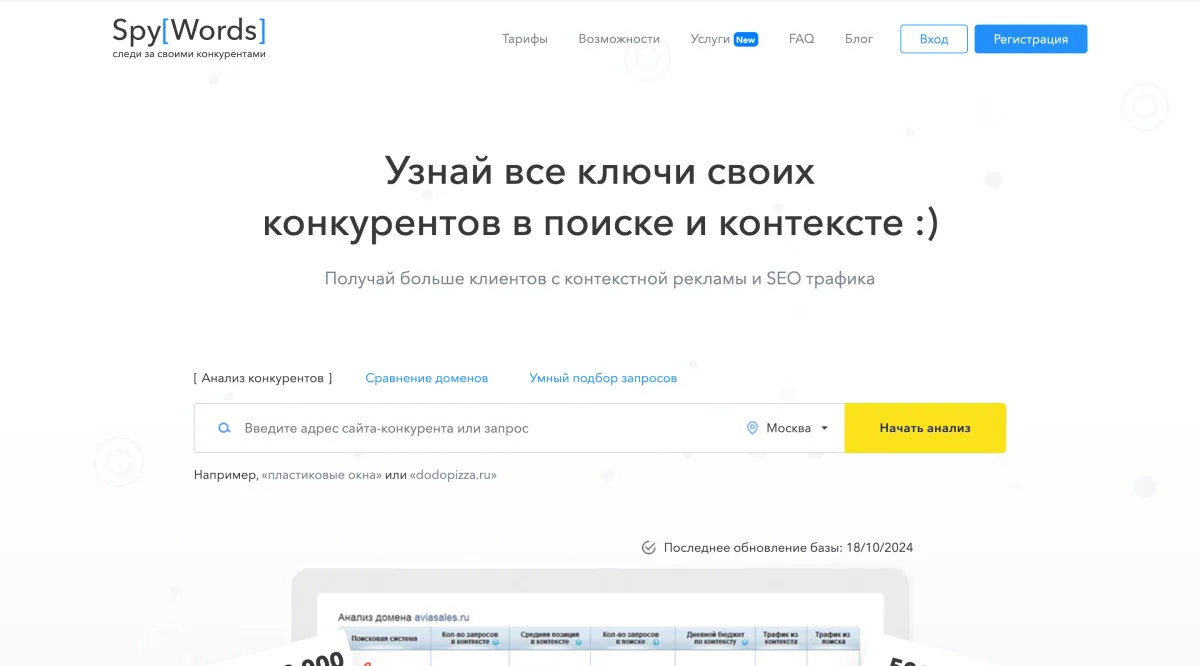Click the magnifier icon in search field
The height and width of the screenshot is (666, 1200).
click(x=225, y=428)
